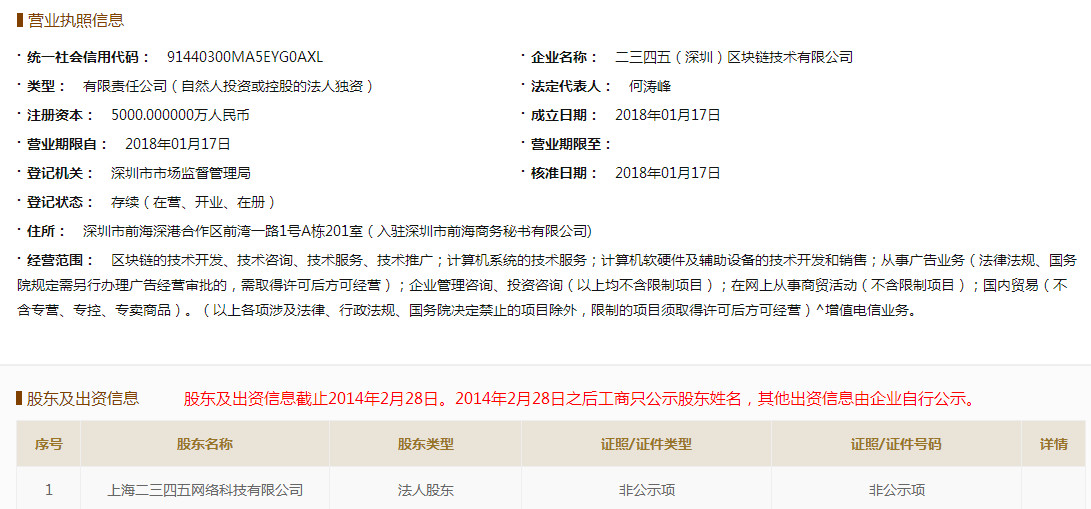Click the 股东名称 column header

point(205,444)
